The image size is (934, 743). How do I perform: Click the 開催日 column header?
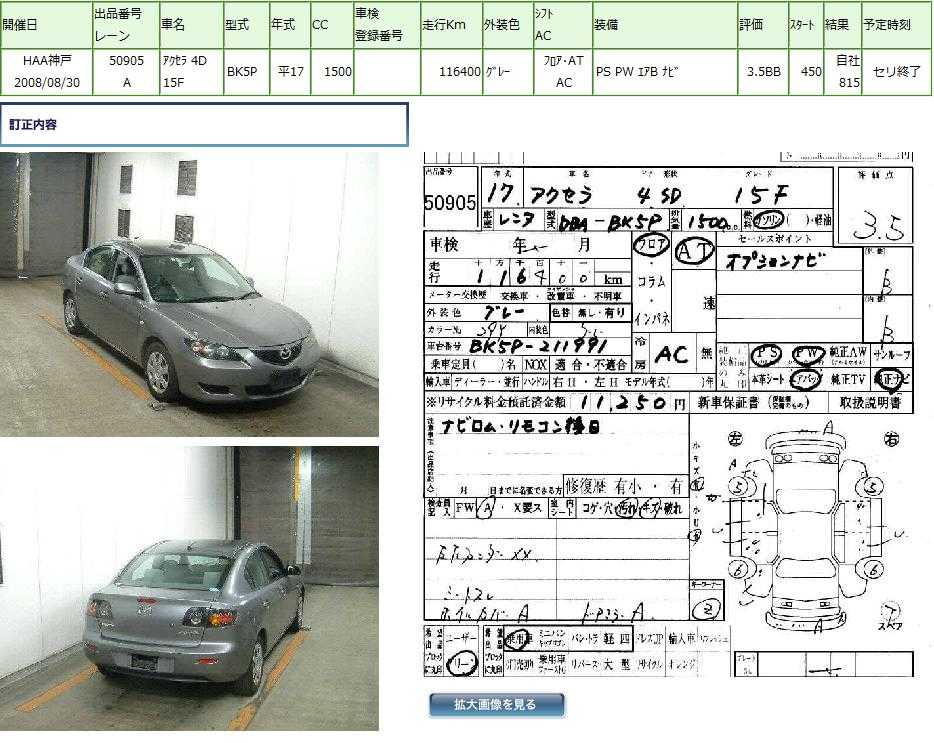point(46,24)
